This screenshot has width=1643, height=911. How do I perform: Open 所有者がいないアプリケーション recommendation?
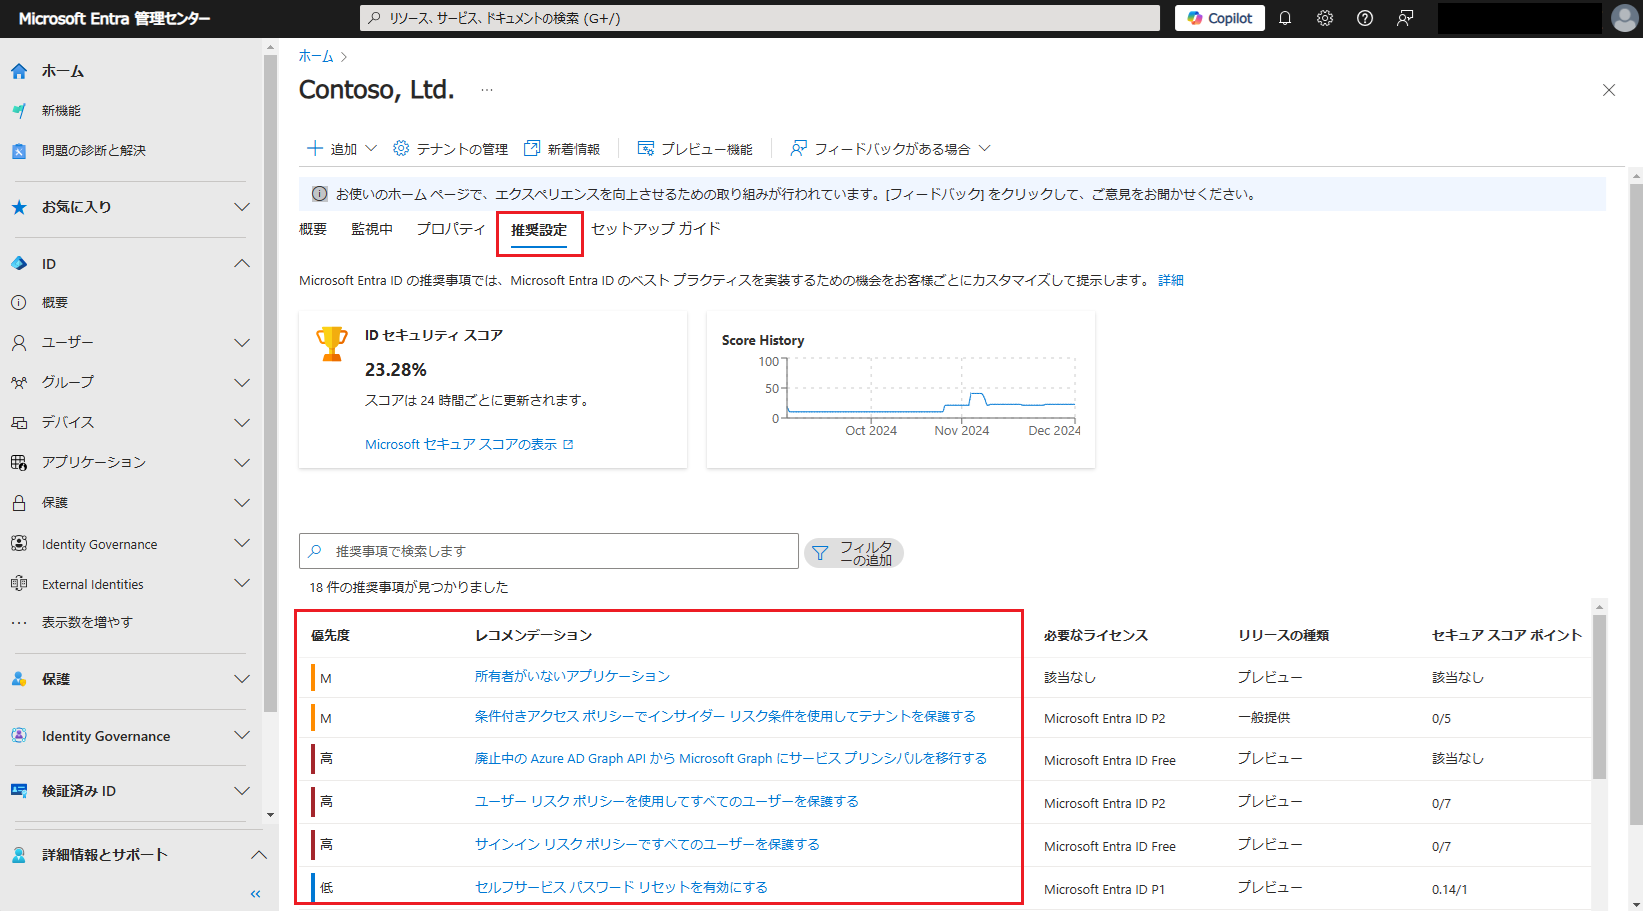coord(572,677)
